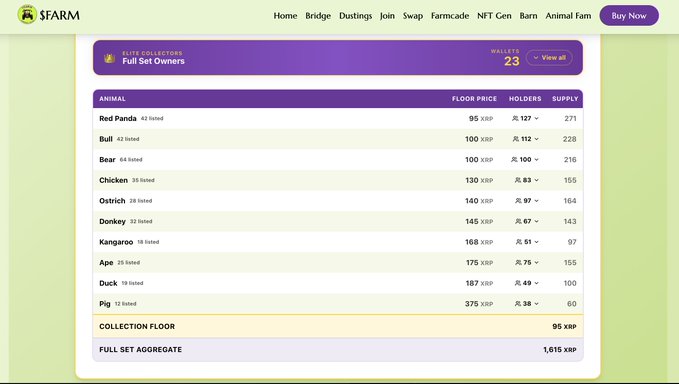Click the 12 listed label for Pig
Image resolution: width=679 pixels, height=384 pixels.
(x=125, y=303)
